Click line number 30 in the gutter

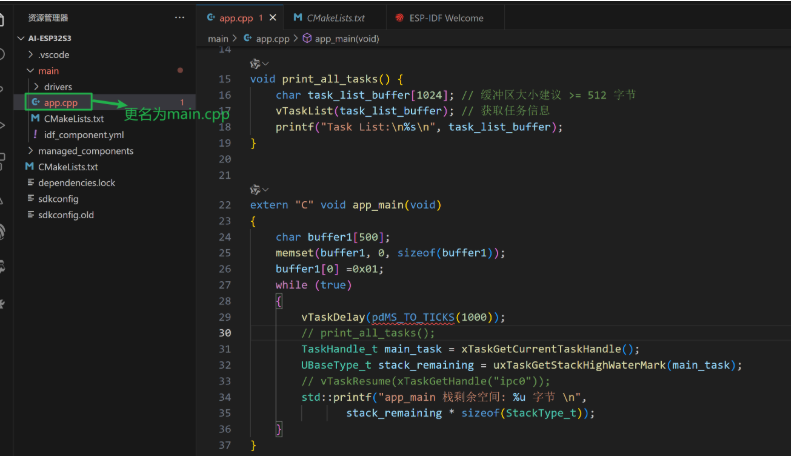[224, 333]
